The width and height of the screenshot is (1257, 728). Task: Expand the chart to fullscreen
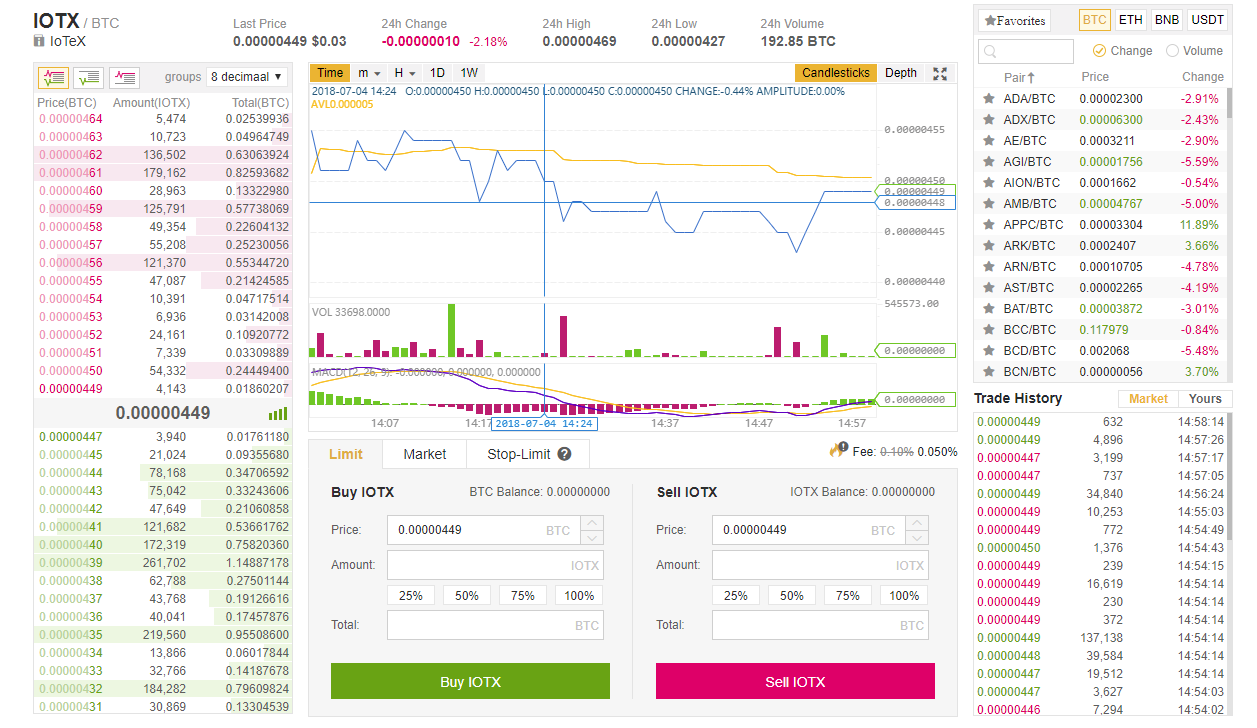940,73
